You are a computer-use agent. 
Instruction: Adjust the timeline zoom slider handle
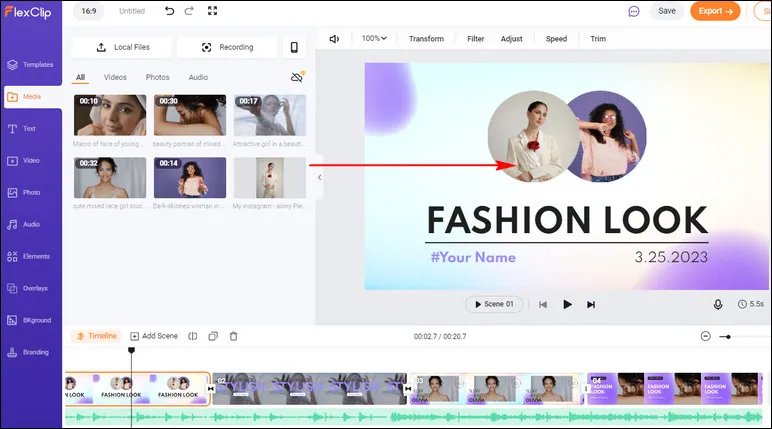coord(728,337)
